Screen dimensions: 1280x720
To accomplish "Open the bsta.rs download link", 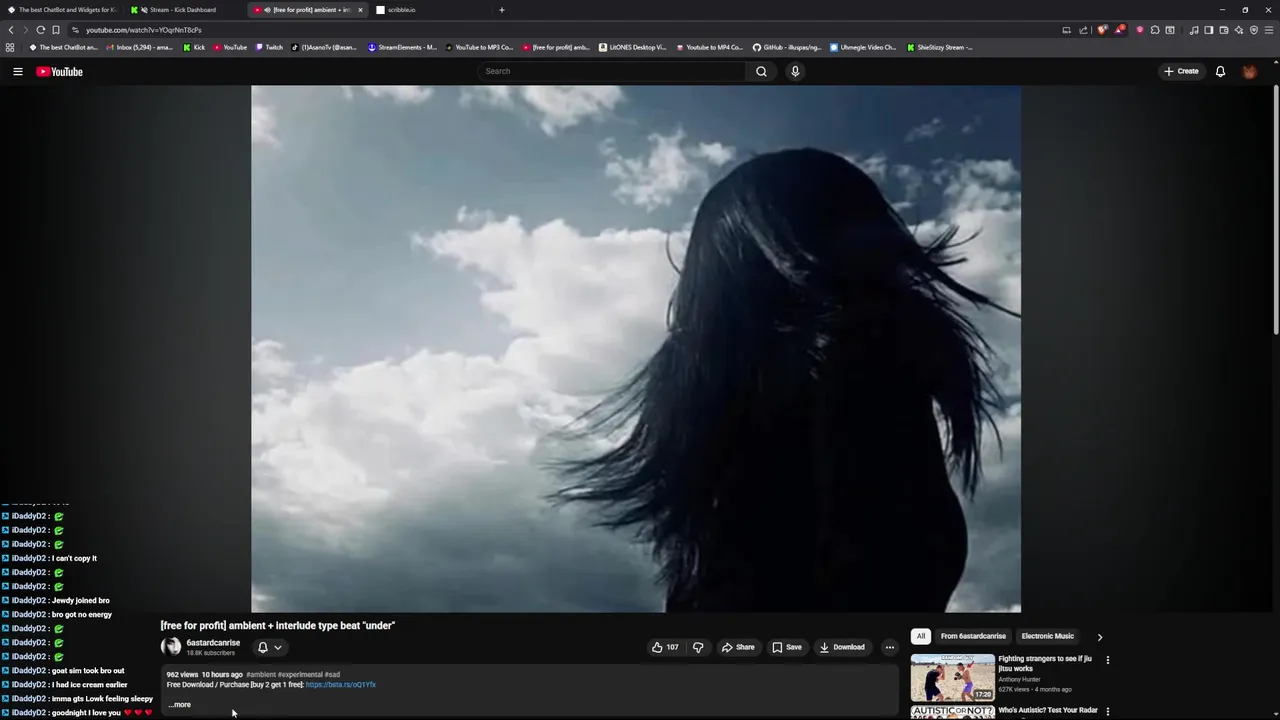I will coord(341,685).
